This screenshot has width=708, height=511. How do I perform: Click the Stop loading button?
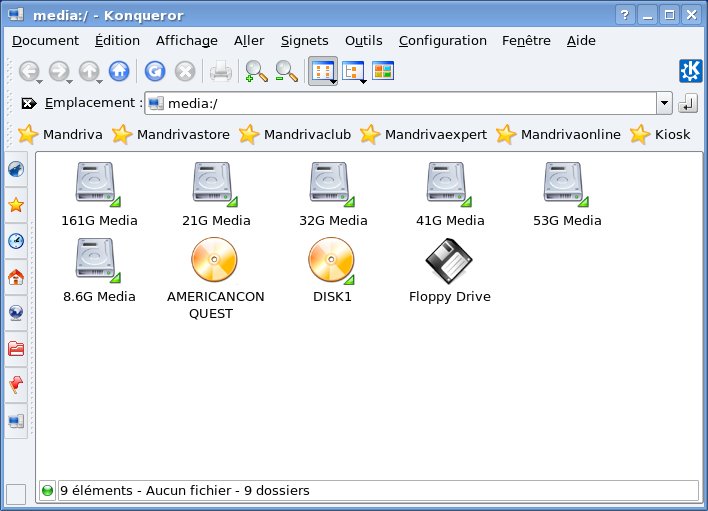click(x=185, y=71)
